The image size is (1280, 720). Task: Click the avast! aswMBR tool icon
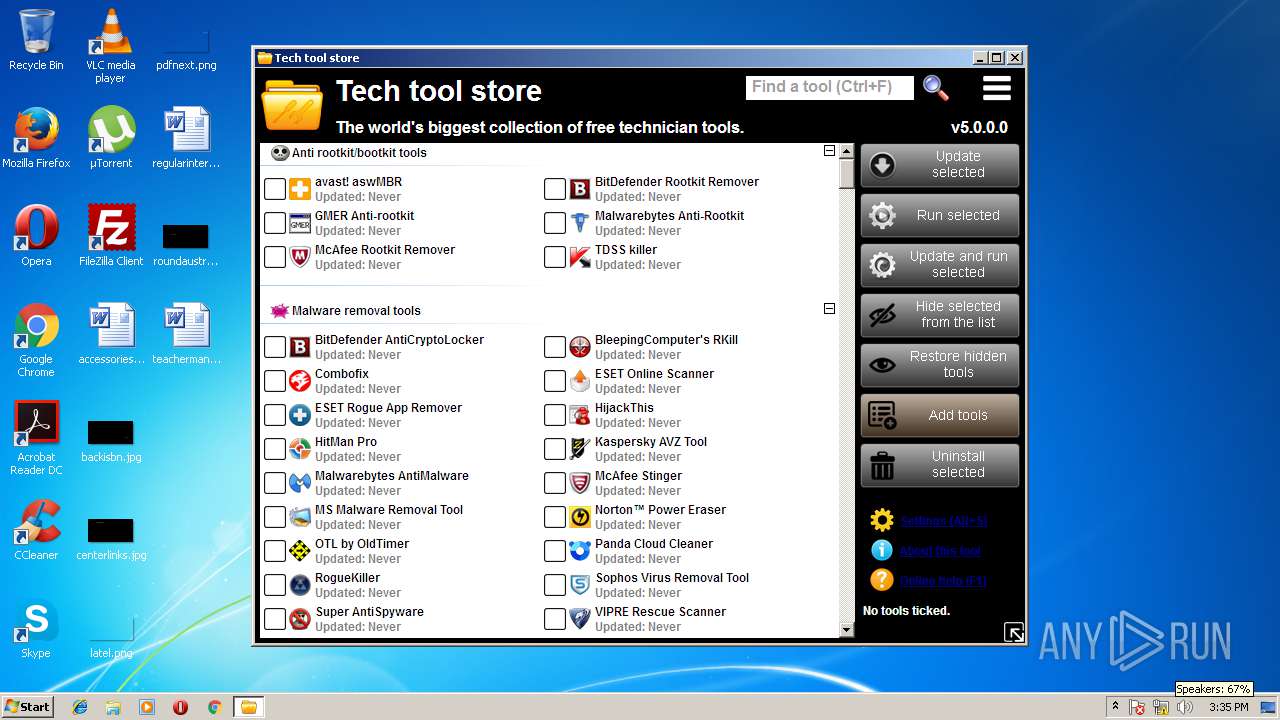(x=300, y=189)
